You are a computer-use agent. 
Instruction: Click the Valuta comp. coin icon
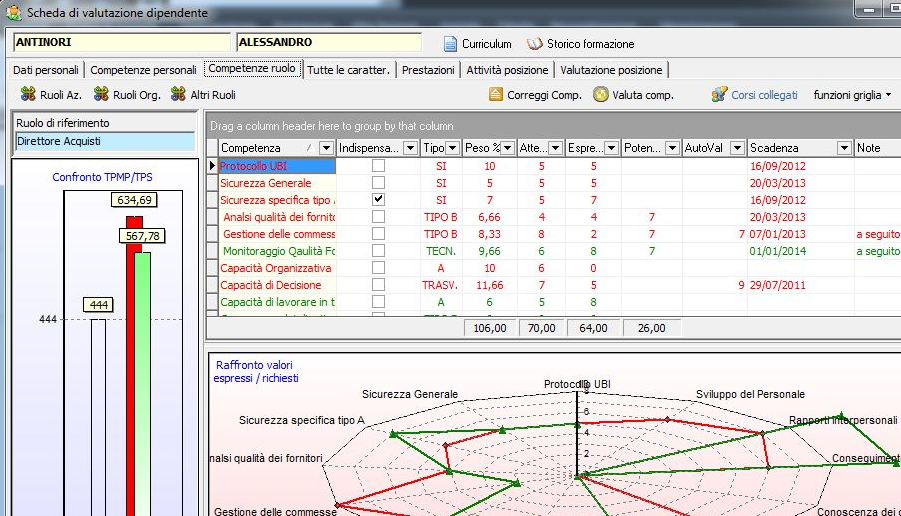[x=600, y=94]
